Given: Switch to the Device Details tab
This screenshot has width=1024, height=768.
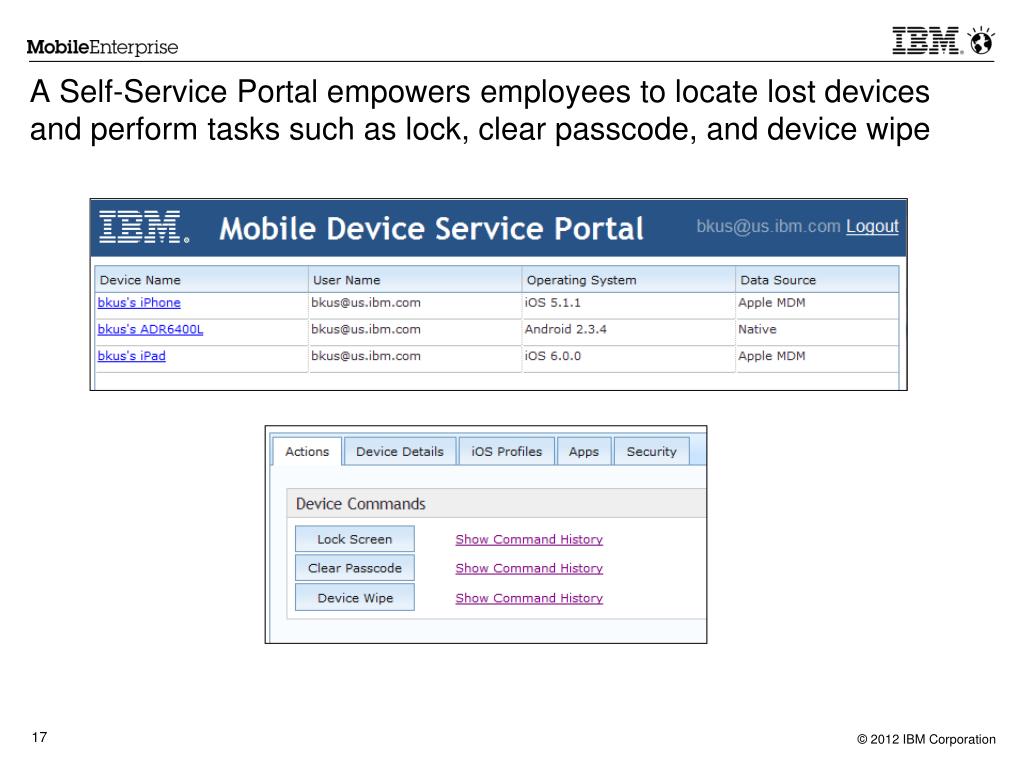Looking at the screenshot, I should (400, 451).
